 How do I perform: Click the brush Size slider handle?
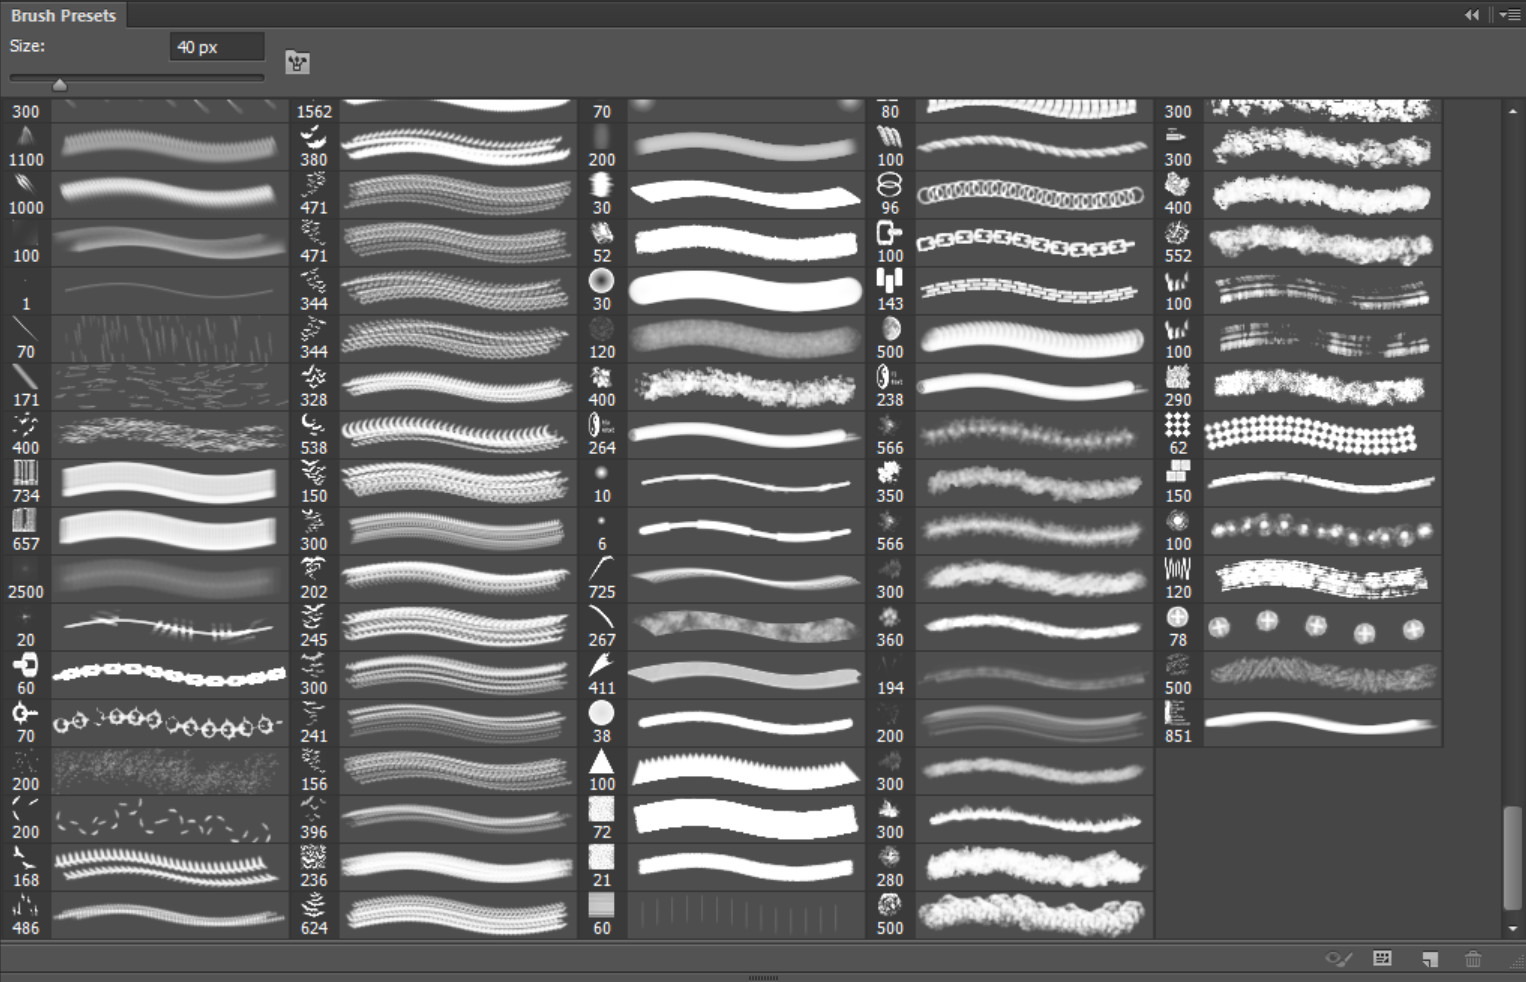pos(59,84)
